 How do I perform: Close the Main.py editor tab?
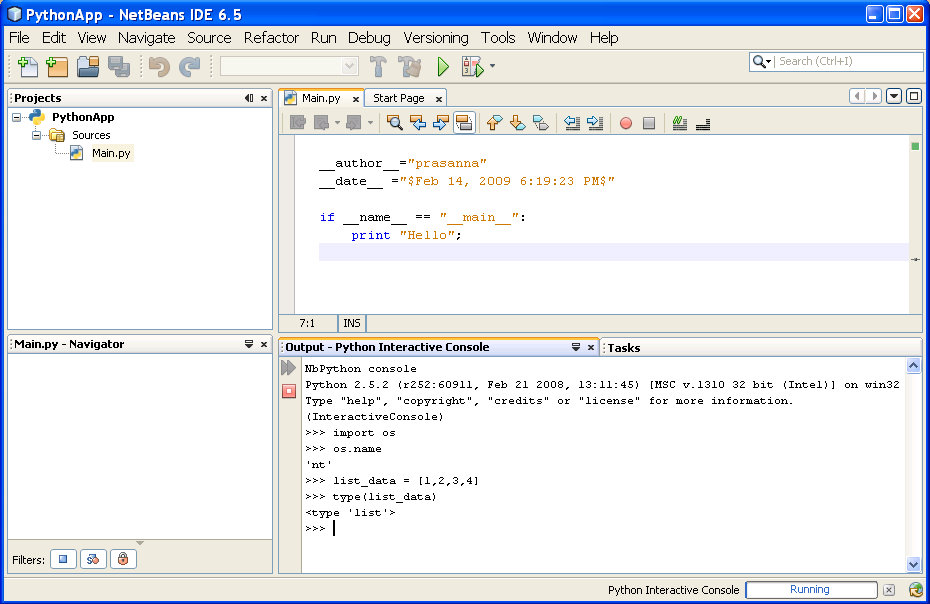(x=356, y=99)
